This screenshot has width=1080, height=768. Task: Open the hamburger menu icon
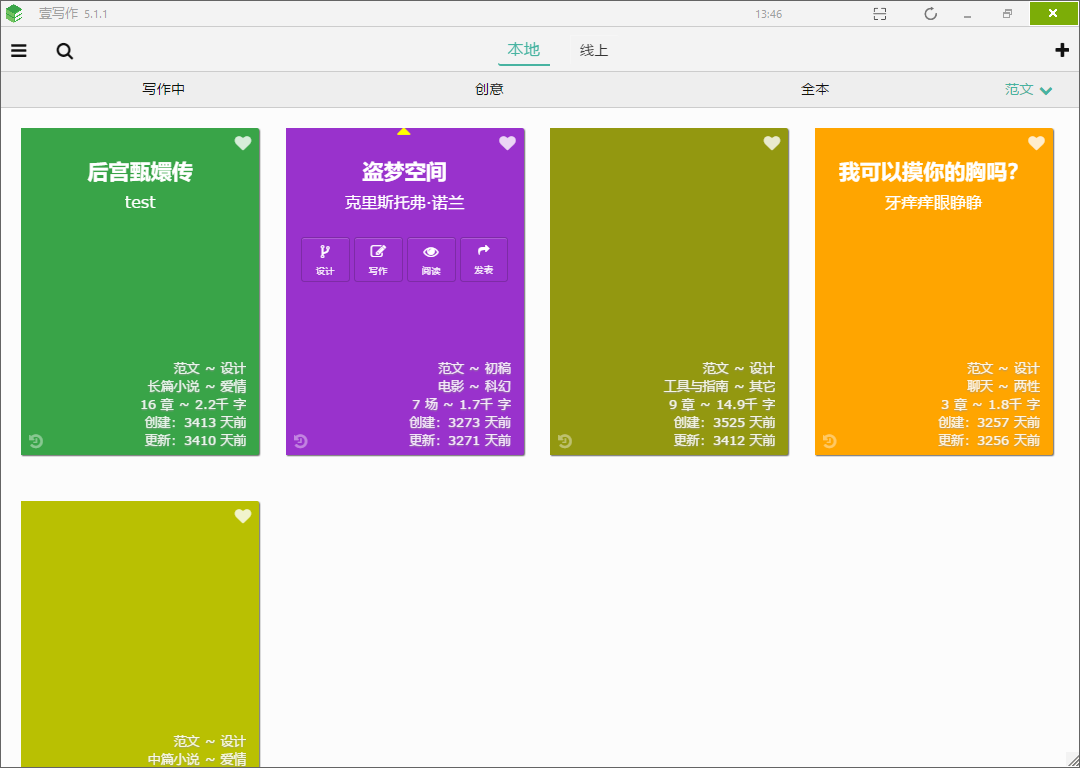(19, 51)
